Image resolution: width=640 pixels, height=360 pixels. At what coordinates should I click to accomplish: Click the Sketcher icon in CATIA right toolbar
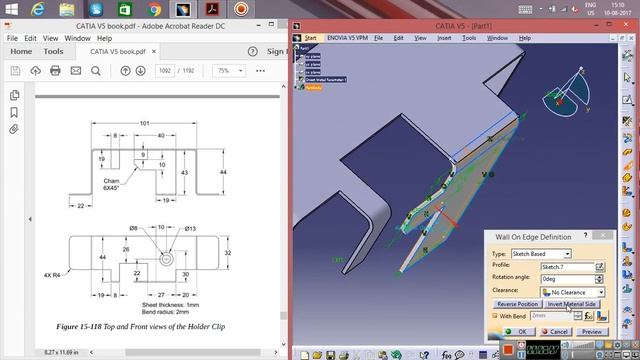(627, 100)
